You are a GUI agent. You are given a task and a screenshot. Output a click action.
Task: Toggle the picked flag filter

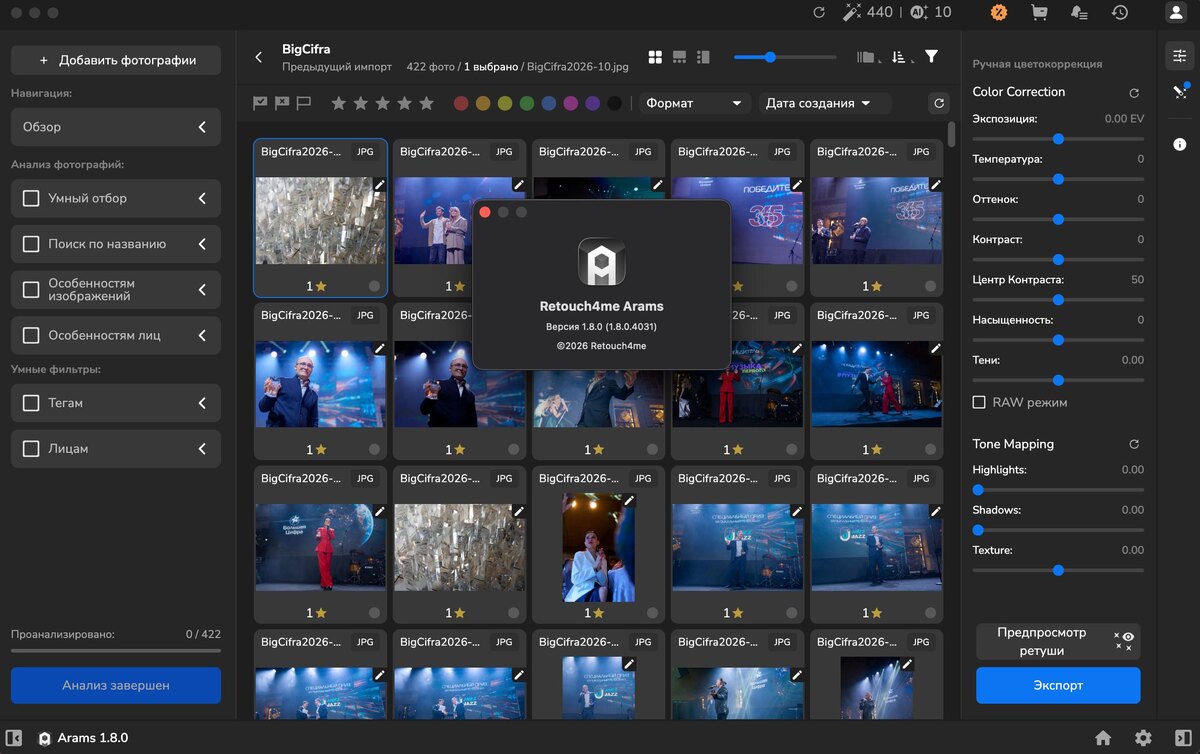(x=260, y=103)
